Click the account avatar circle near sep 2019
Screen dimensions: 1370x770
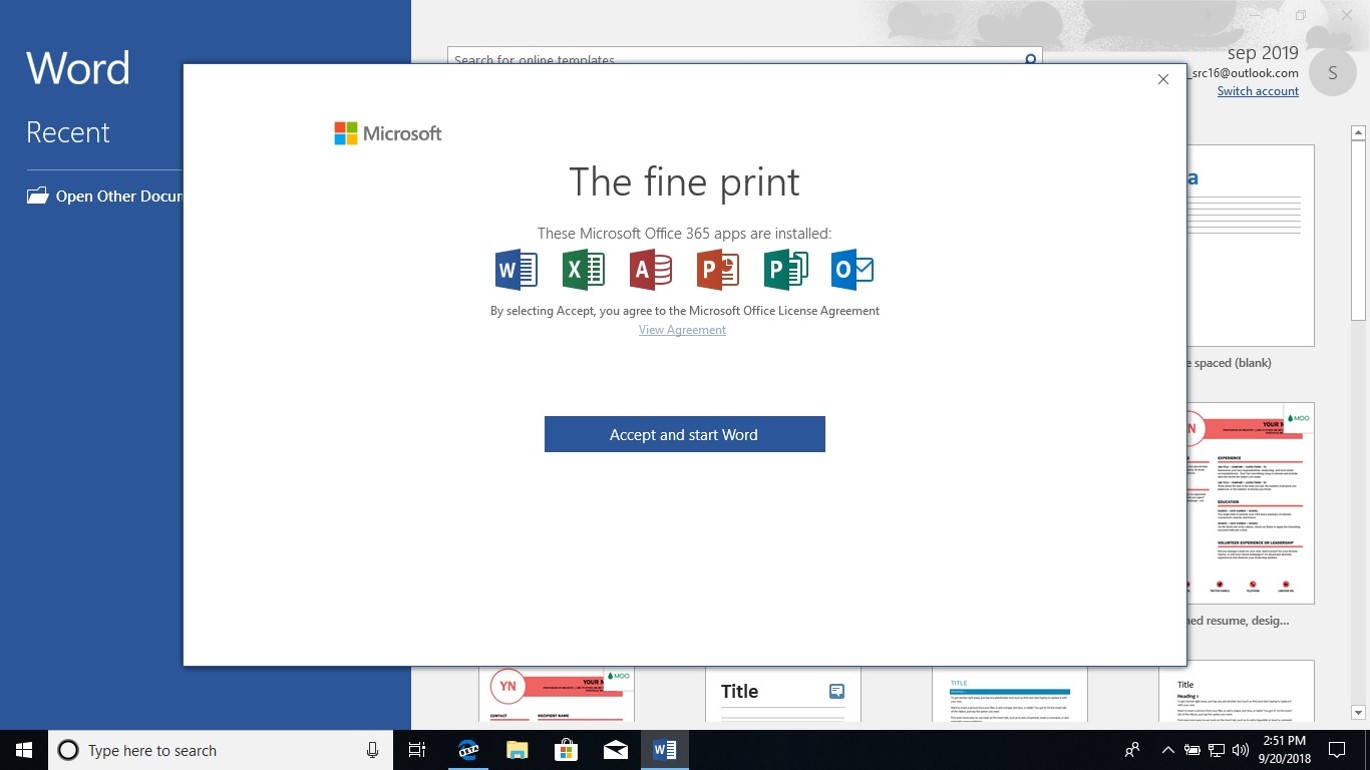(1333, 72)
